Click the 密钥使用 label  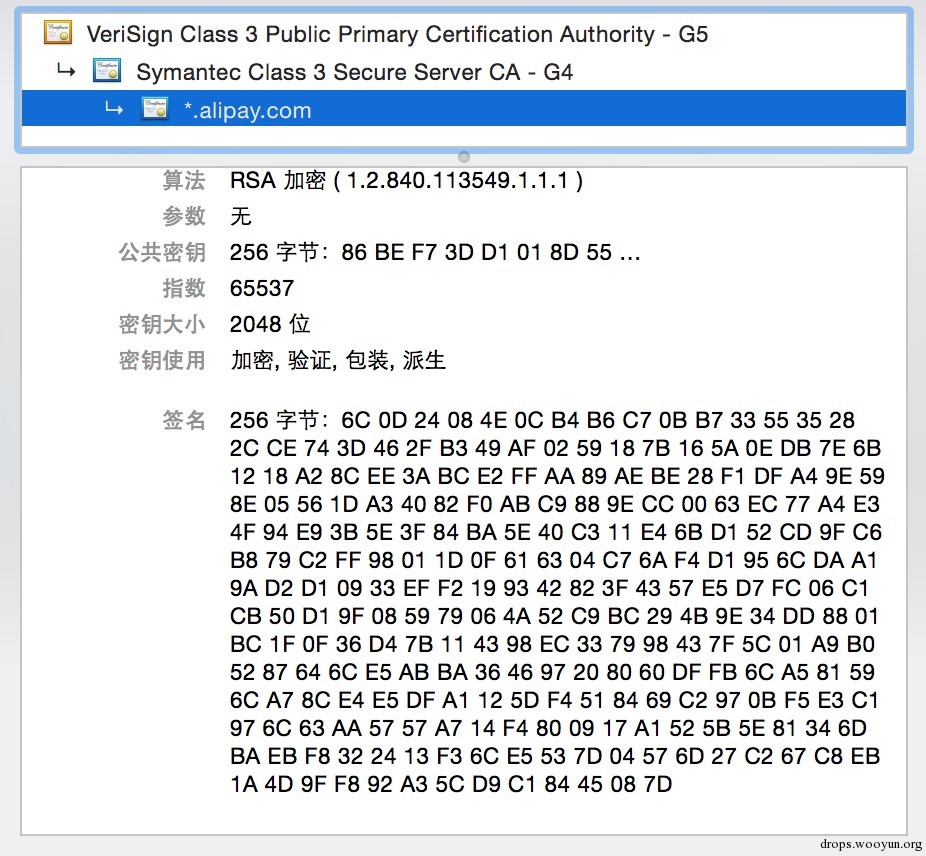[162, 360]
